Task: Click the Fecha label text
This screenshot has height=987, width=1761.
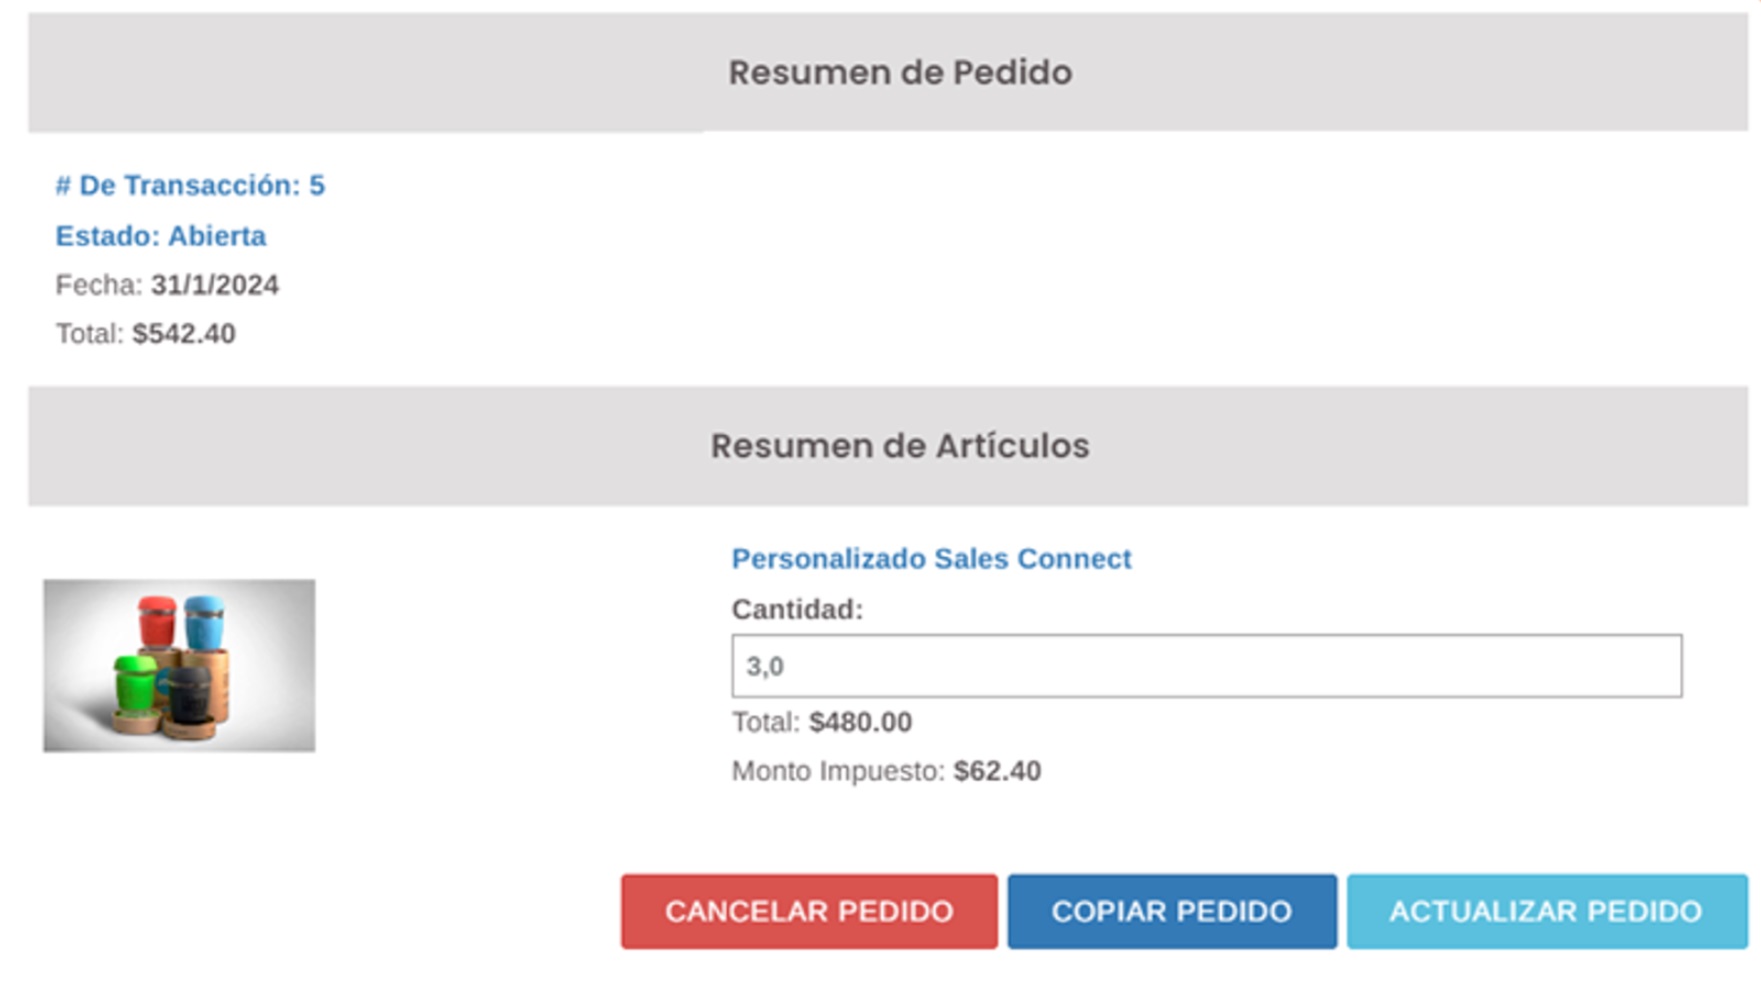Action: click(98, 286)
